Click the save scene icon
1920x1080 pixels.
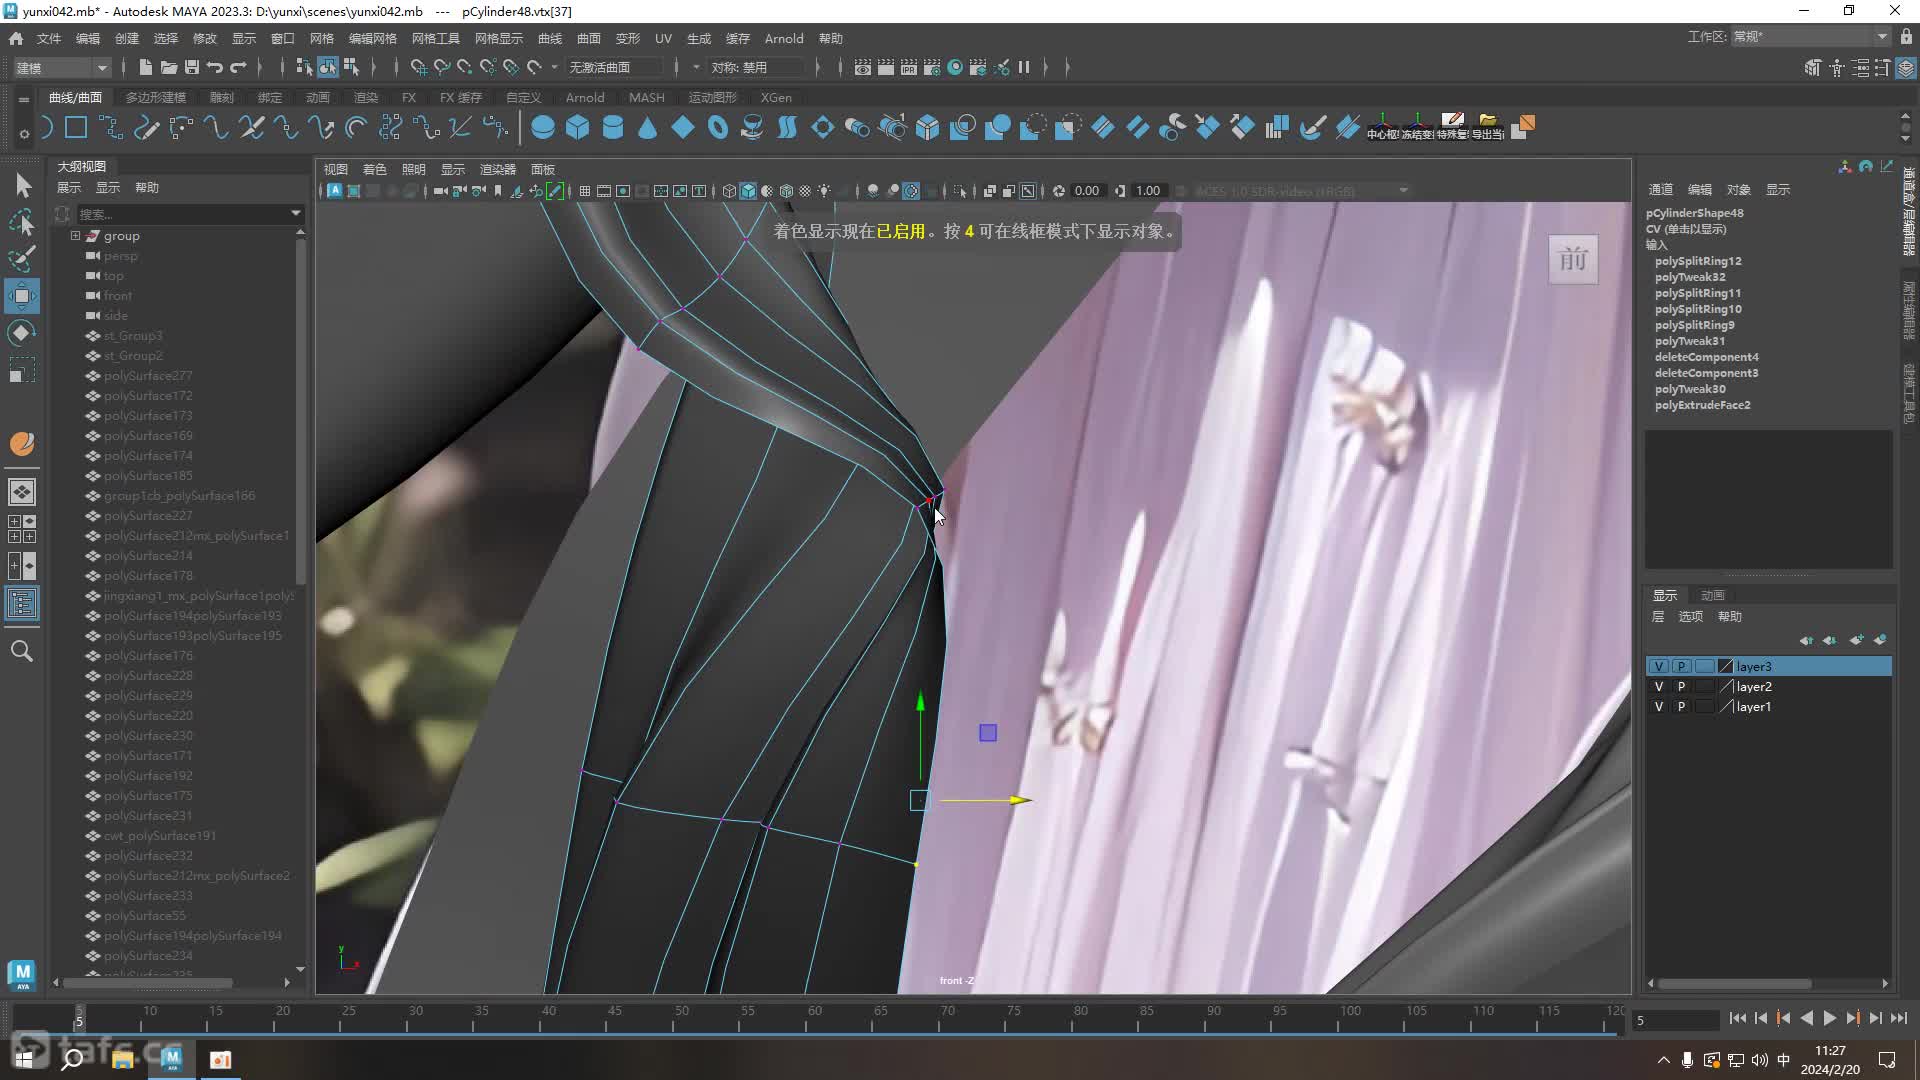(191, 67)
